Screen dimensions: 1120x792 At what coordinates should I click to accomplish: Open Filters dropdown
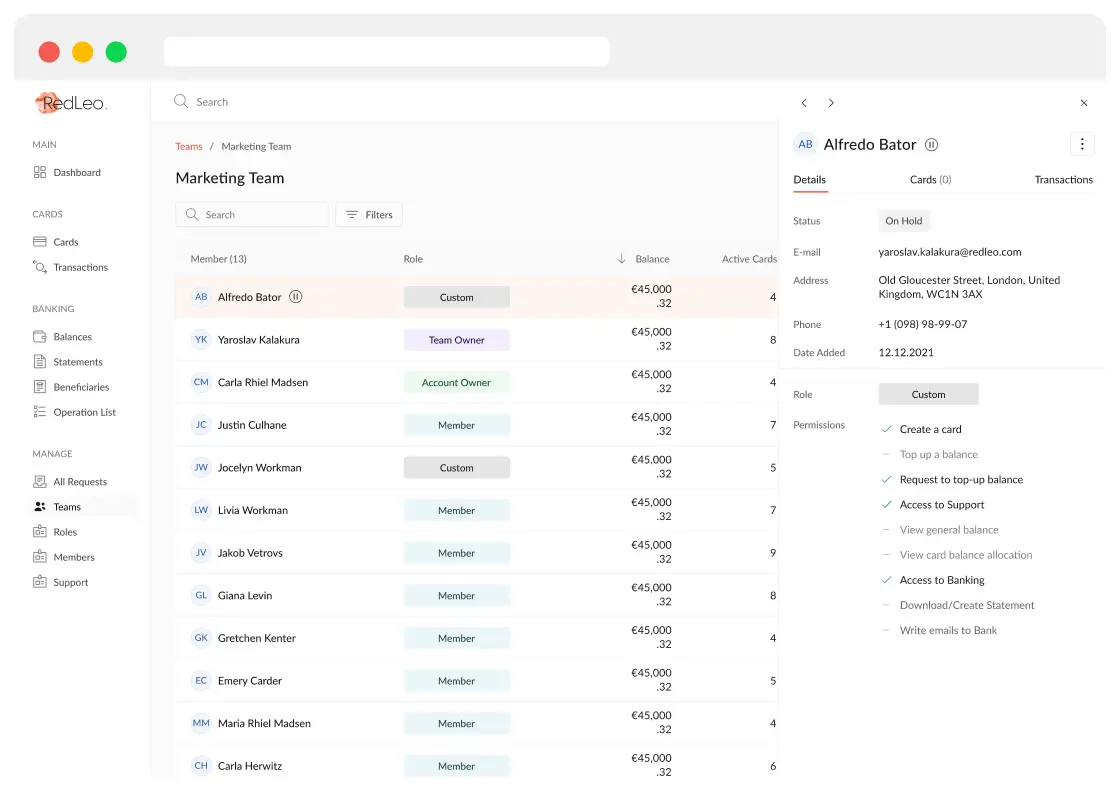(x=369, y=214)
